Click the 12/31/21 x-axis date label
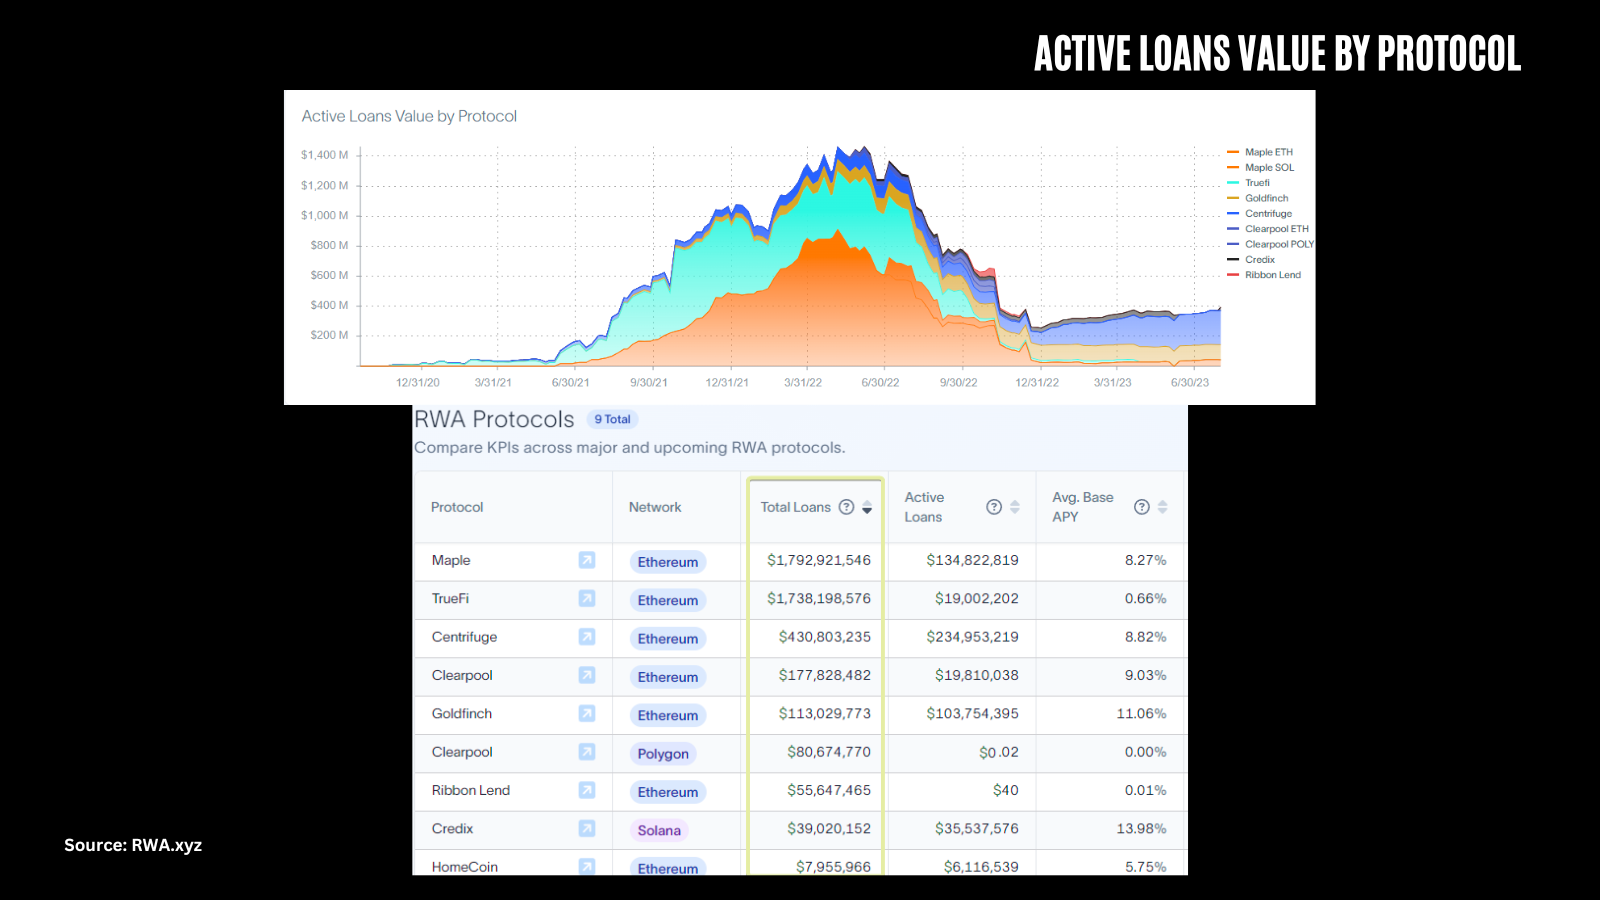Viewport: 1600px width, 900px height. 727,382
